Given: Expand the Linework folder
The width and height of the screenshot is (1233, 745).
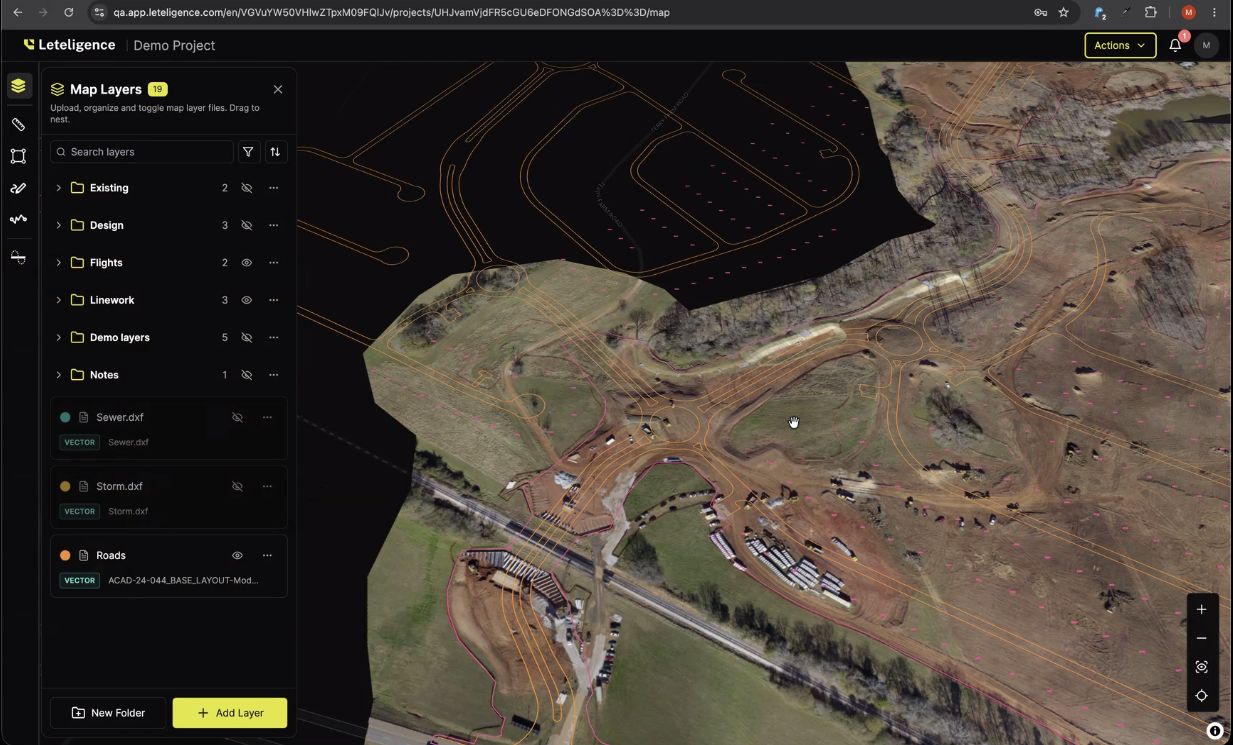Looking at the screenshot, I should (x=58, y=300).
